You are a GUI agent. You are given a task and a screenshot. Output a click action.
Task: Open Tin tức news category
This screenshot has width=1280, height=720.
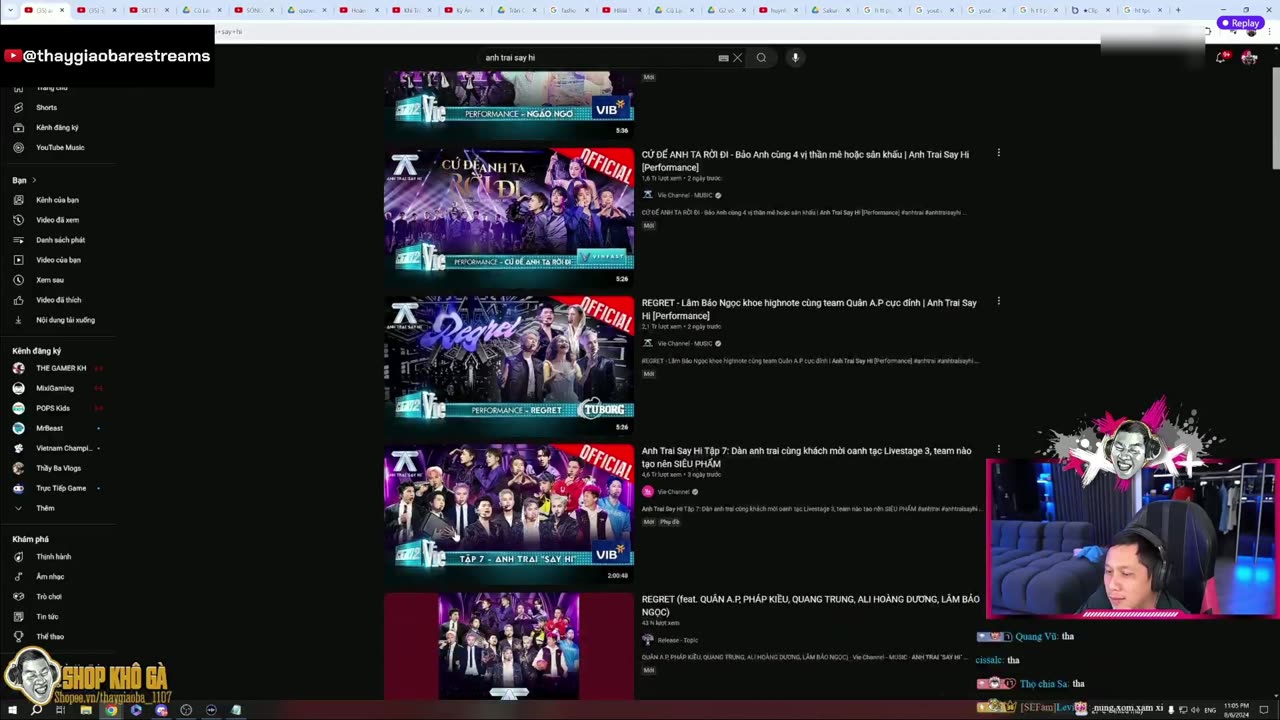click(47, 617)
